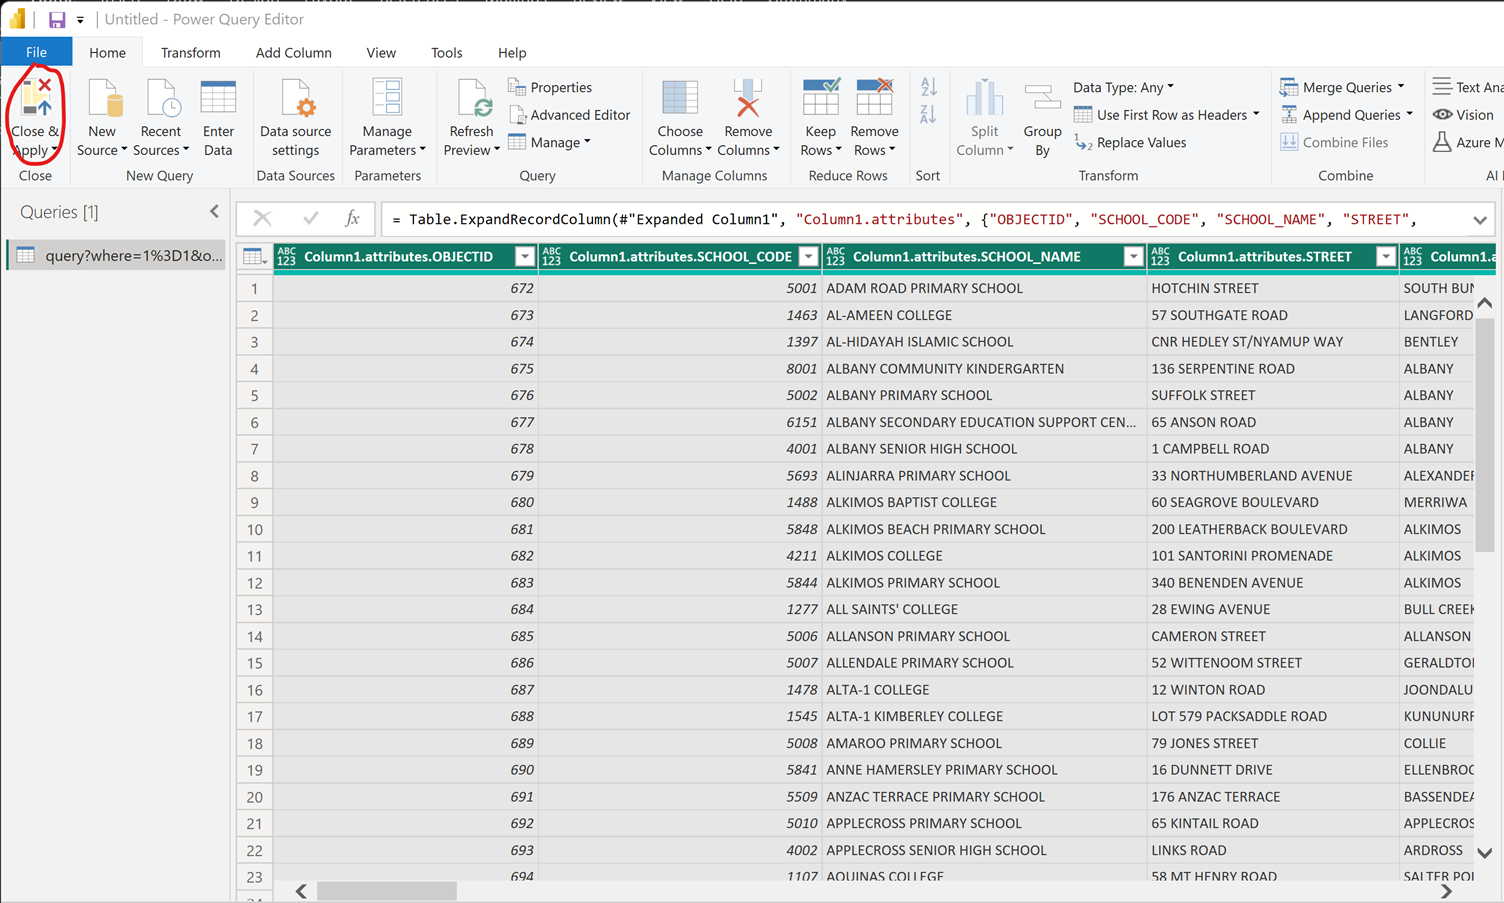This screenshot has height=903, width=1504.
Task: Switch to the Tools tab
Action: pyautogui.click(x=446, y=52)
